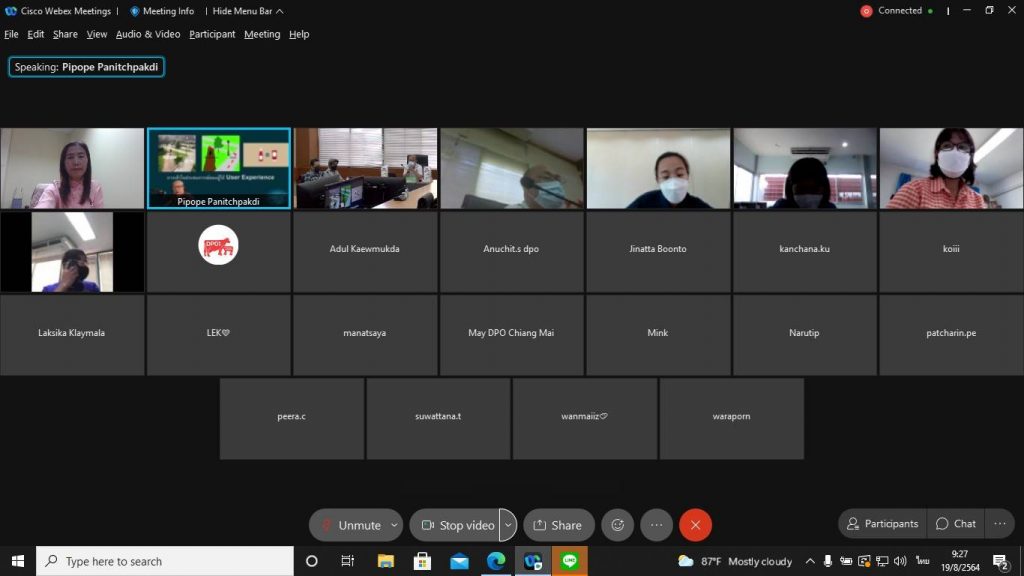The height and width of the screenshot is (576, 1024).
Task: Expand audio options arrow beside Unmute
Action: click(395, 525)
